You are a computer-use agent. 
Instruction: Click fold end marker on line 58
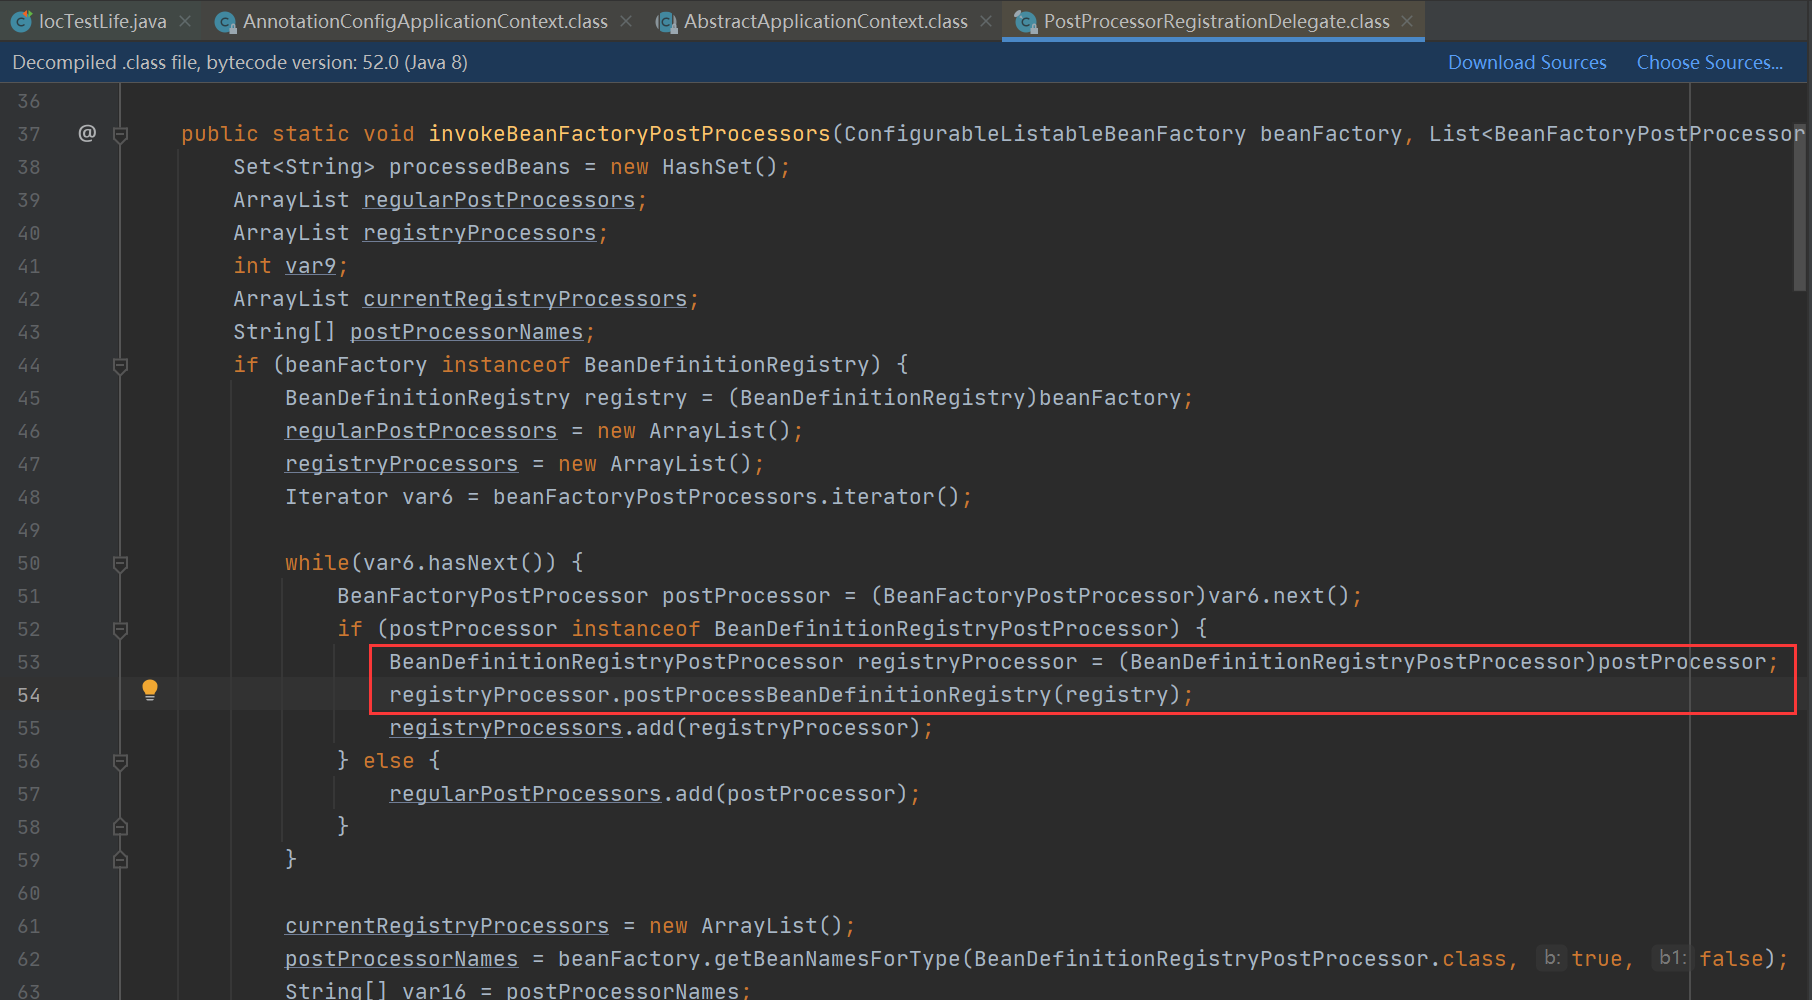coord(120,827)
